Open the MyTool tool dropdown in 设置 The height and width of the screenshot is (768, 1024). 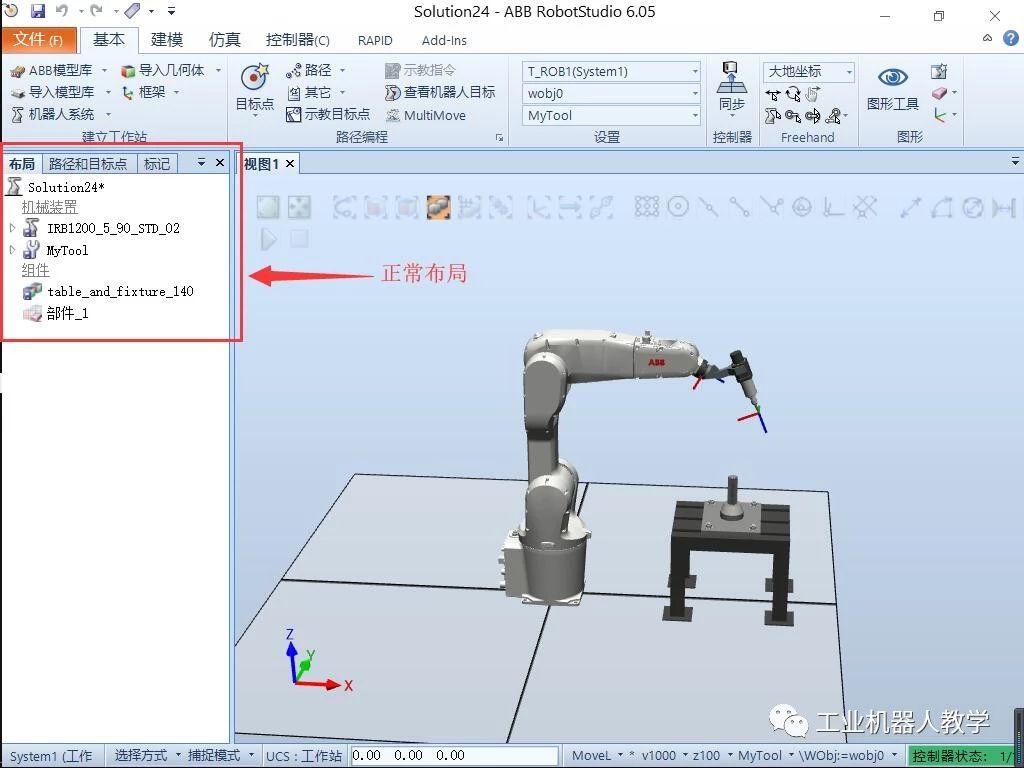(695, 116)
